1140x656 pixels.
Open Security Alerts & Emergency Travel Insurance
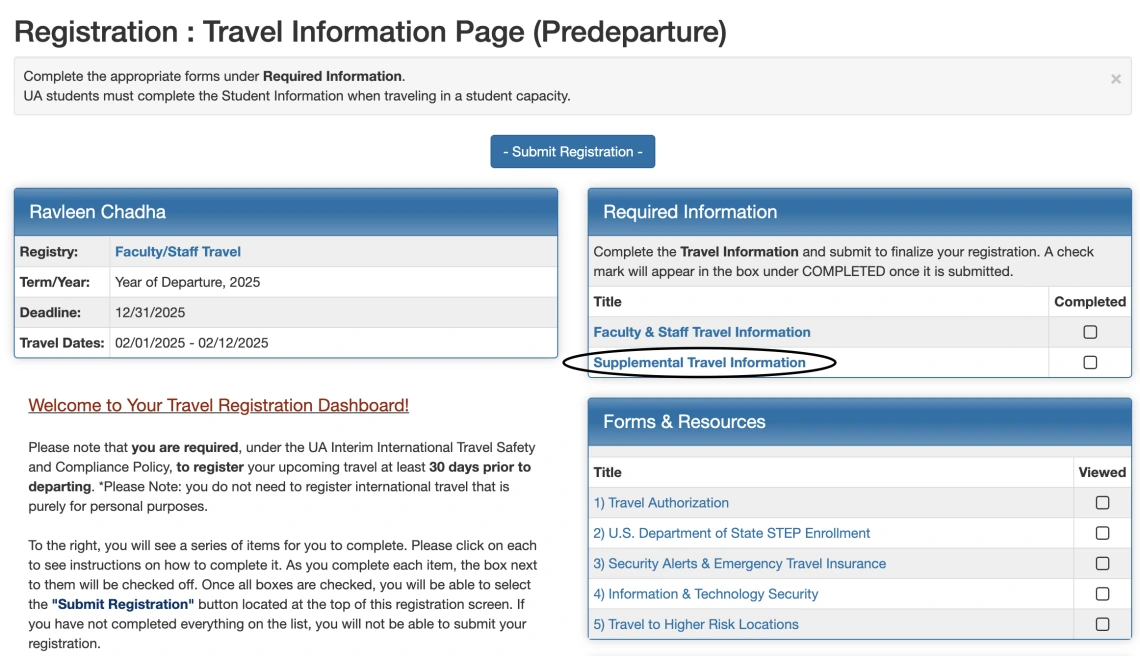(x=739, y=564)
